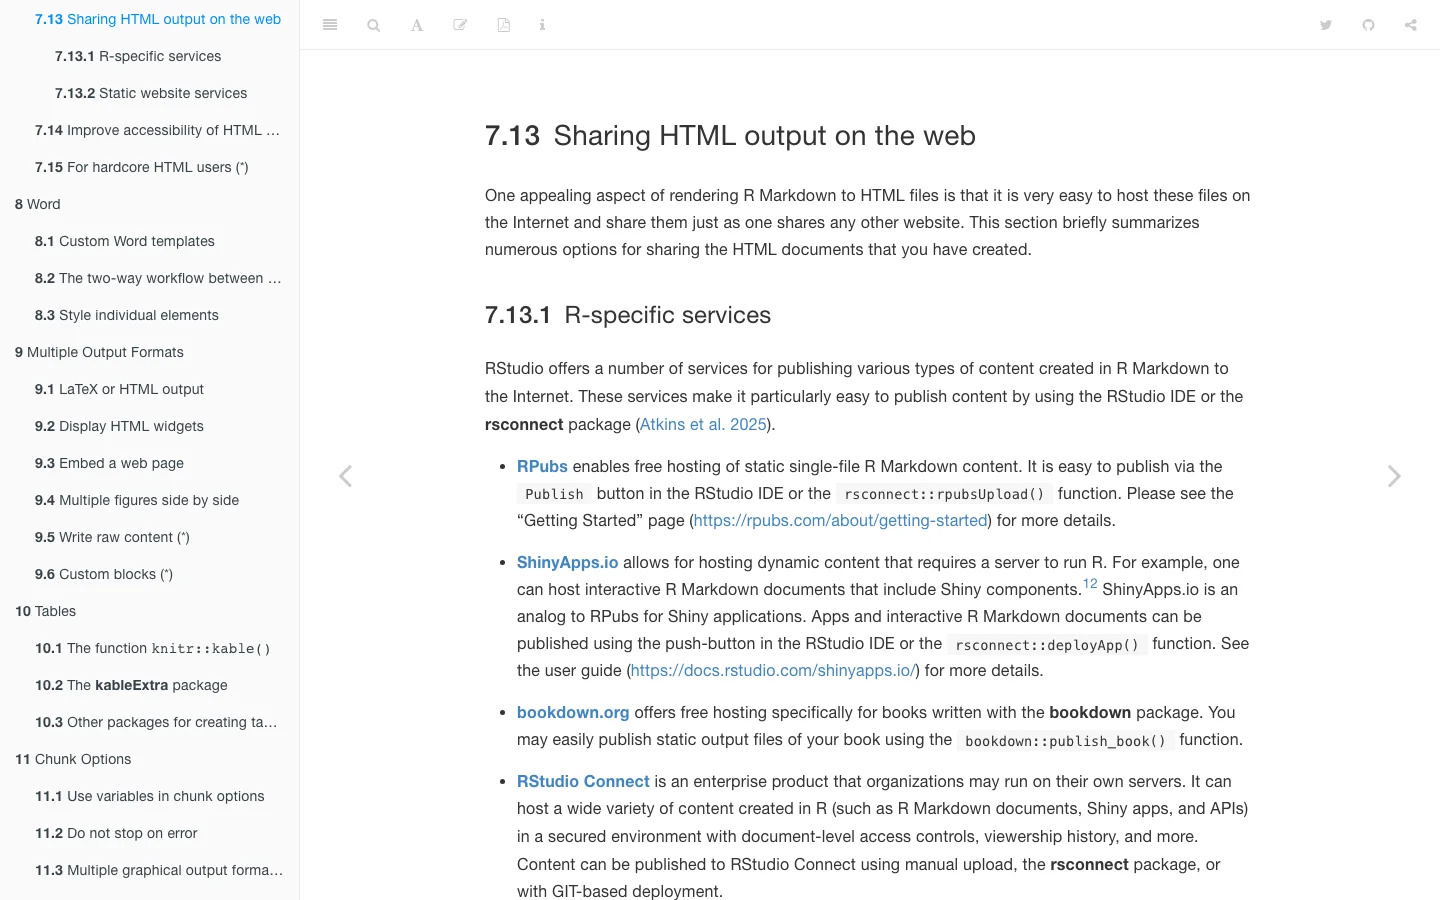
Task: Go to previous page with left arrow
Action: coord(345,476)
